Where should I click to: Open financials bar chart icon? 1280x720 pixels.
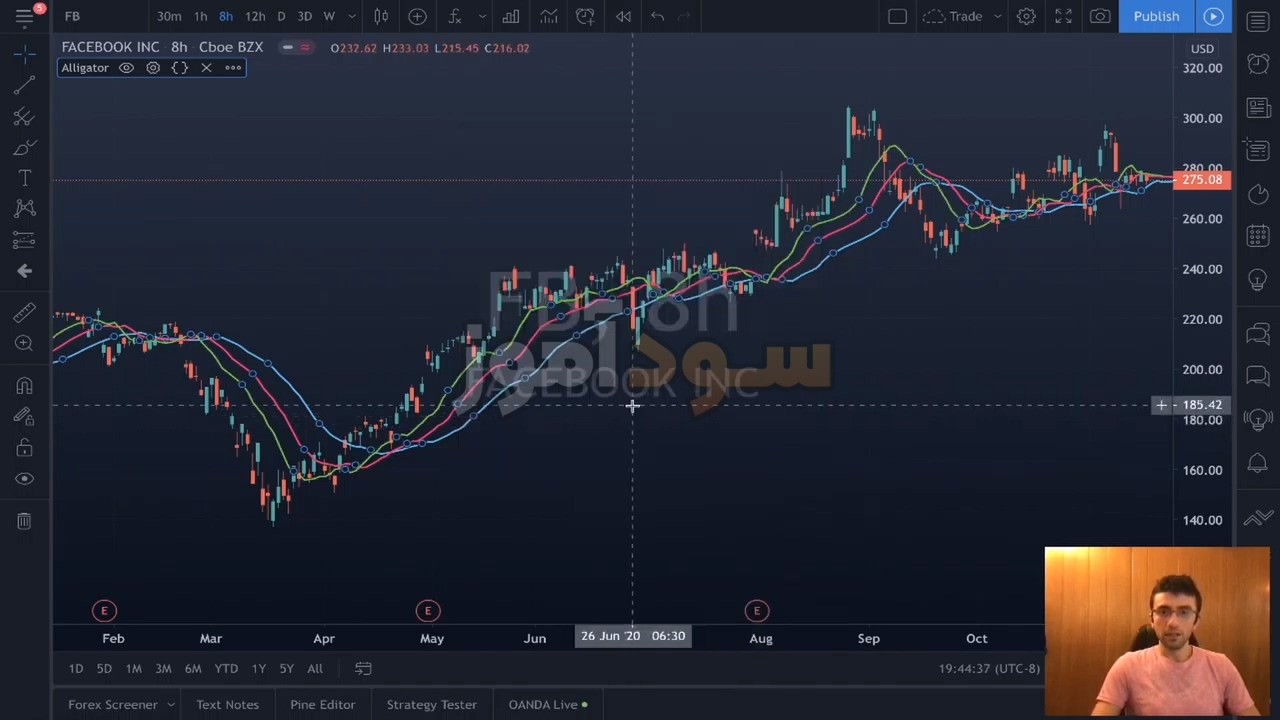coord(511,16)
